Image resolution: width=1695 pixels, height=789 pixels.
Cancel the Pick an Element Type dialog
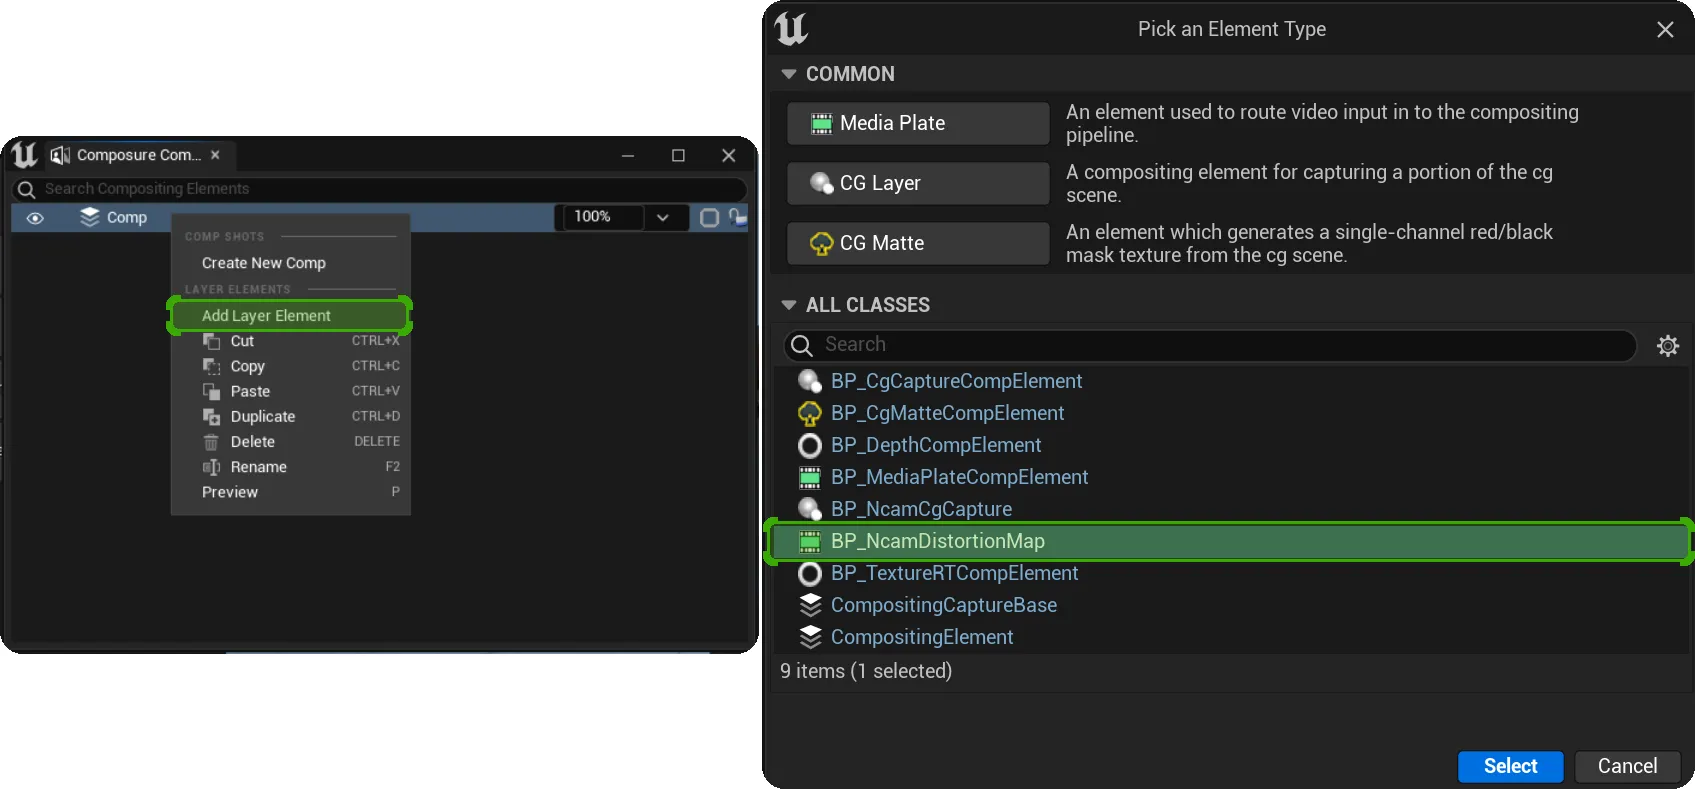1627,766
